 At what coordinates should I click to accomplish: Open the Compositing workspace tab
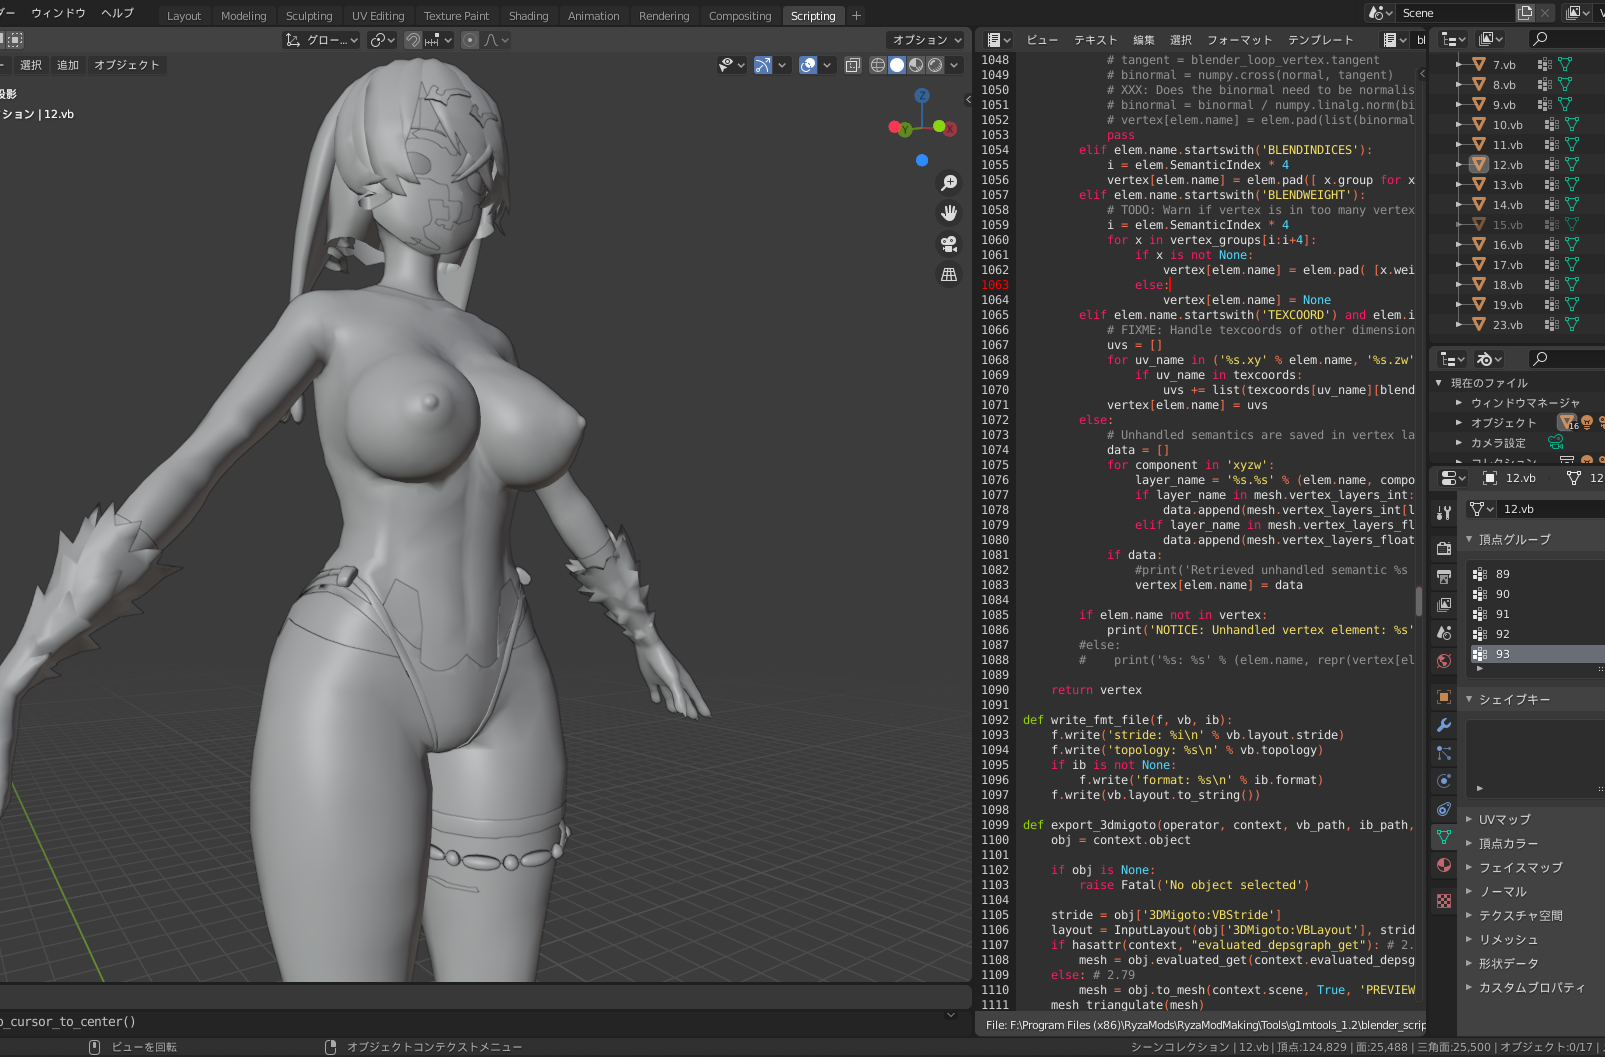740,16
